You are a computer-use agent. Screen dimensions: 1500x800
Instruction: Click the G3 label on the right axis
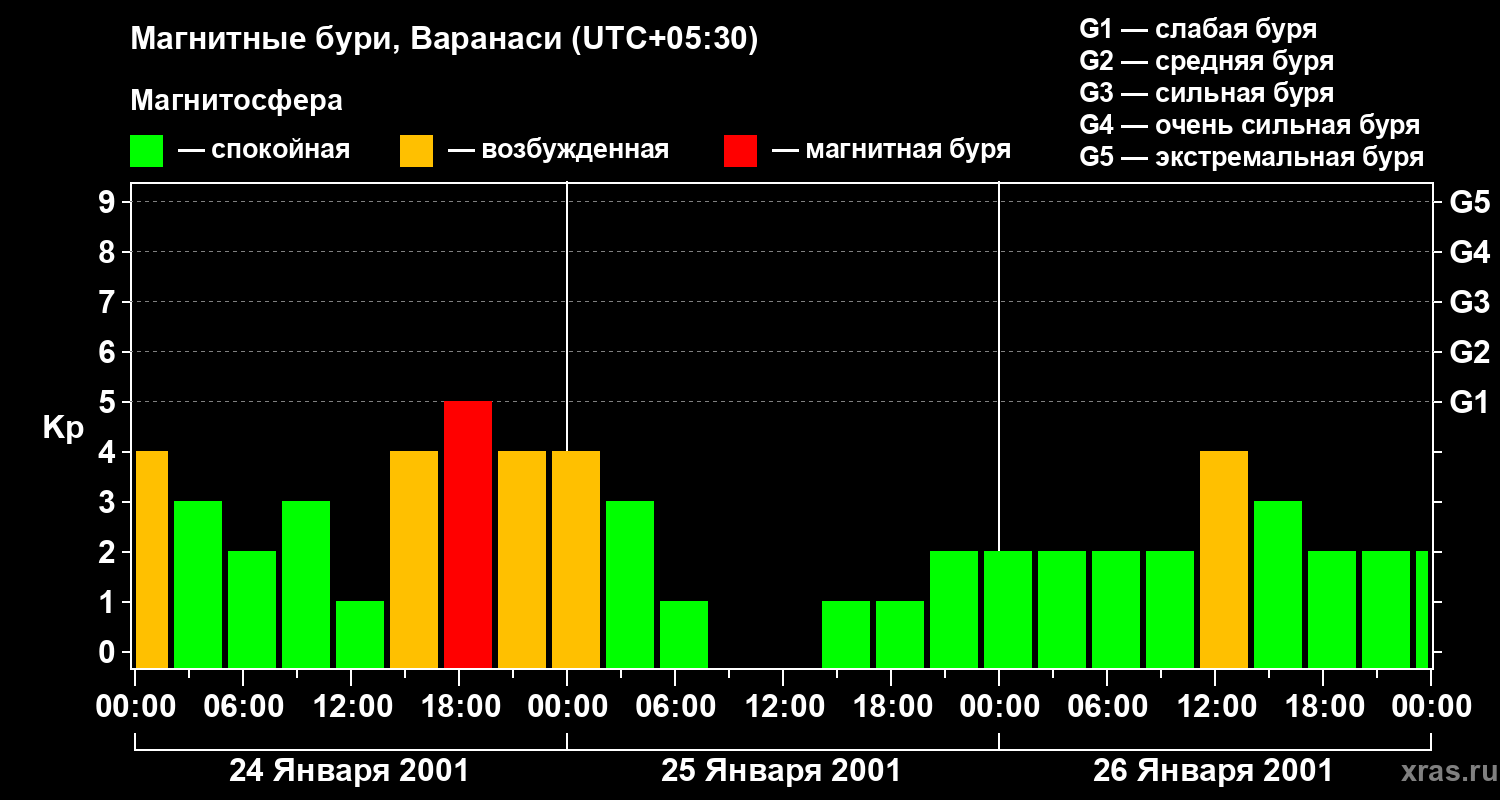coord(1469,302)
